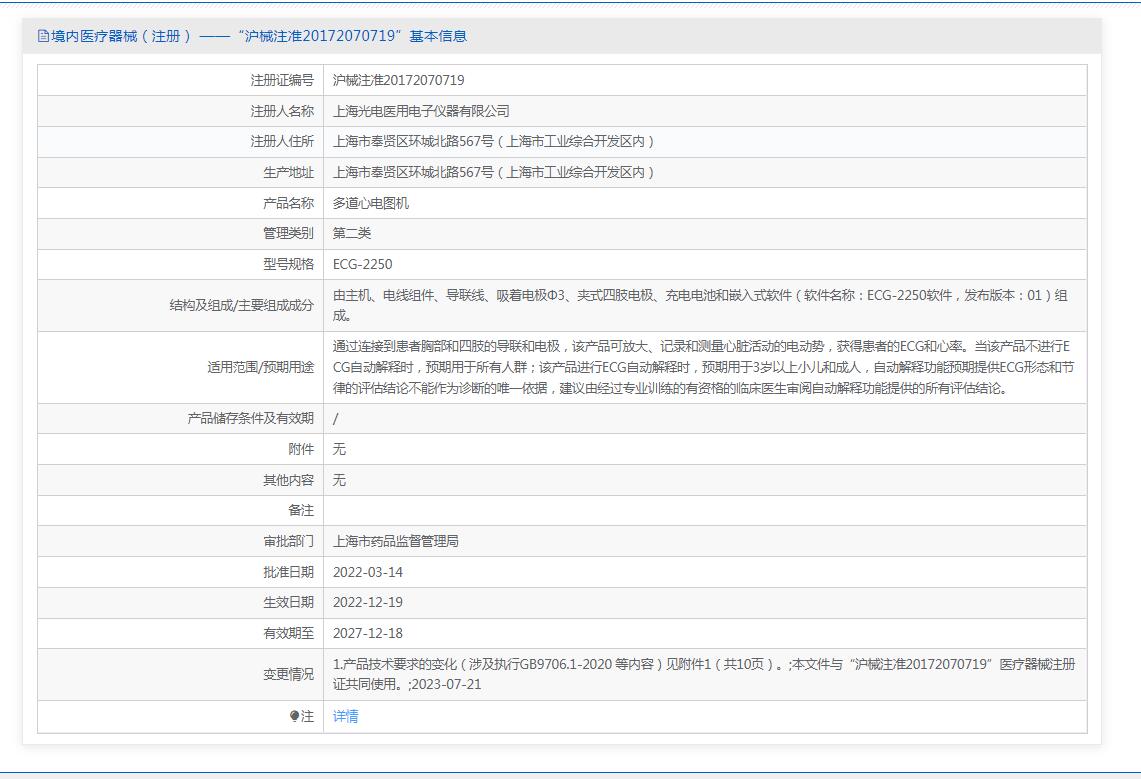Click the document icon in the header title
This screenshot has width=1141, height=779.
coord(43,36)
